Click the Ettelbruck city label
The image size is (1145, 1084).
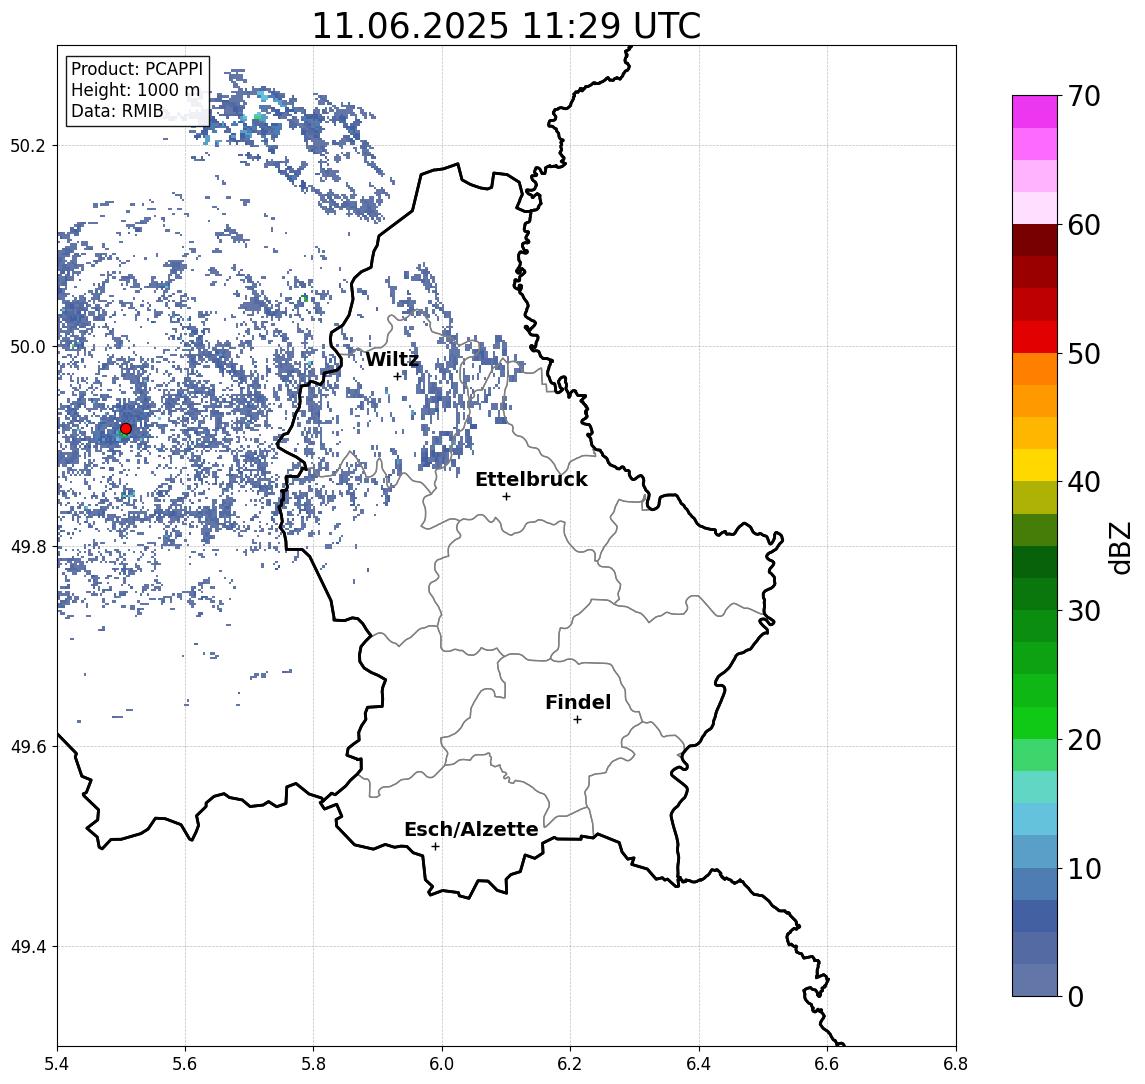tap(531, 479)
